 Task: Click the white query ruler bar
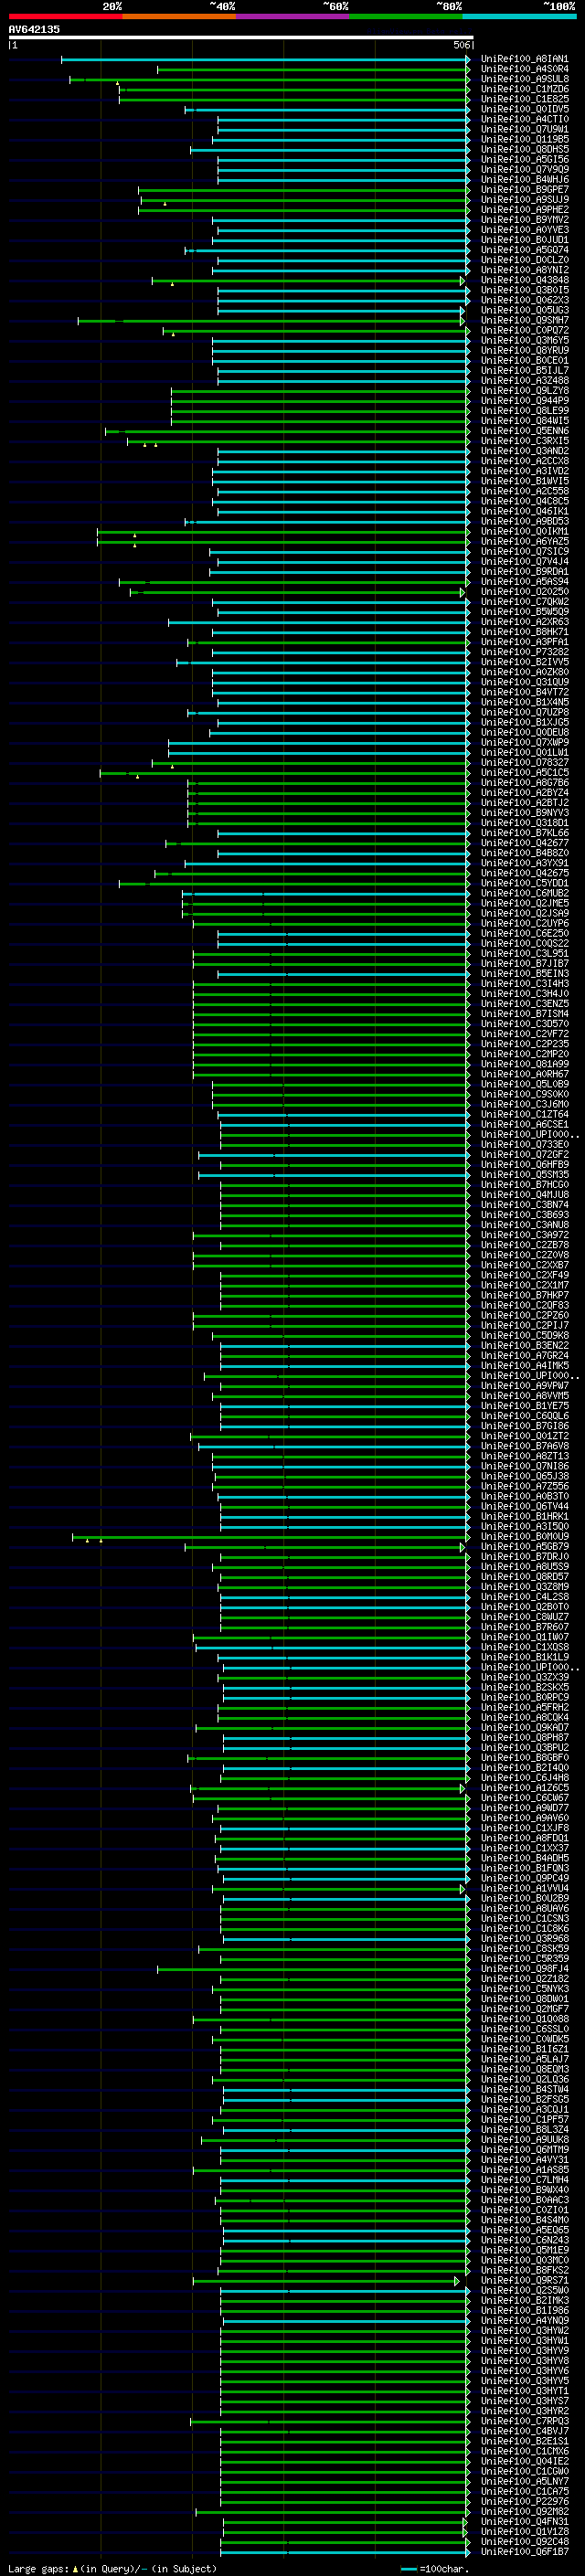click(240, 37)
